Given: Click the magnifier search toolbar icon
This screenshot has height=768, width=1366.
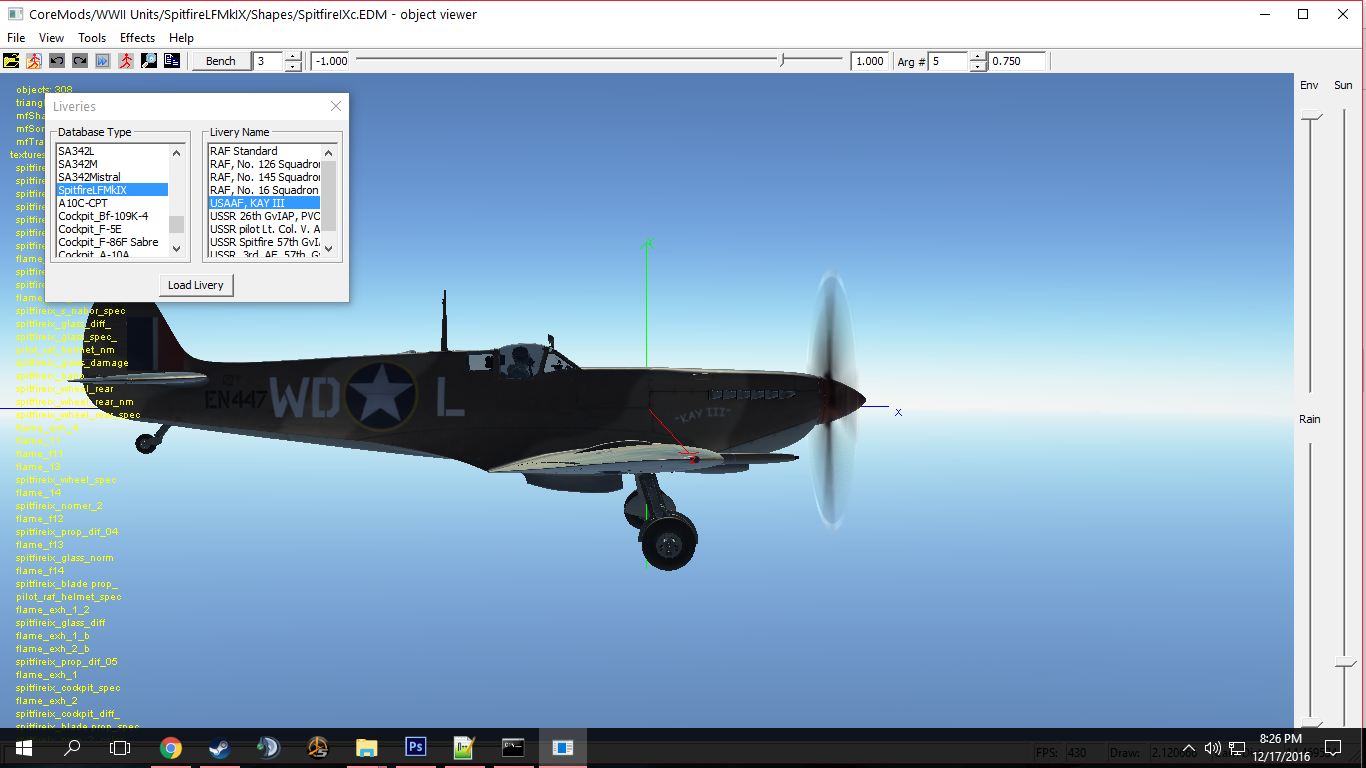Looking at the screenshot, I should tap(149, 61).
